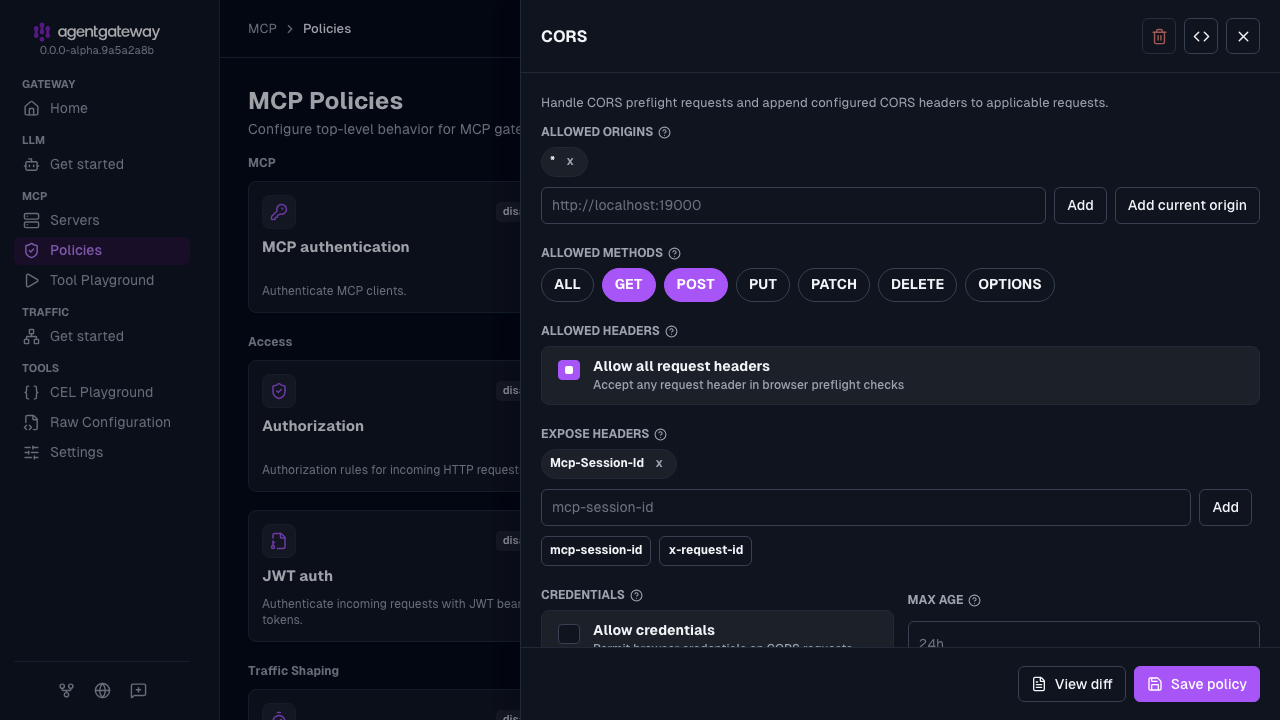The width and height of the screenshot is (1280, 720).
Task: Click MCP breadcrumb link
Action: tap(262, 29)
